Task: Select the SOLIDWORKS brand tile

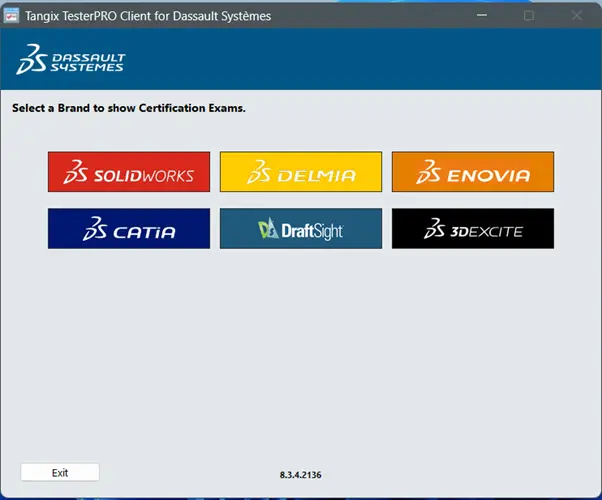Action: [129, 172]
